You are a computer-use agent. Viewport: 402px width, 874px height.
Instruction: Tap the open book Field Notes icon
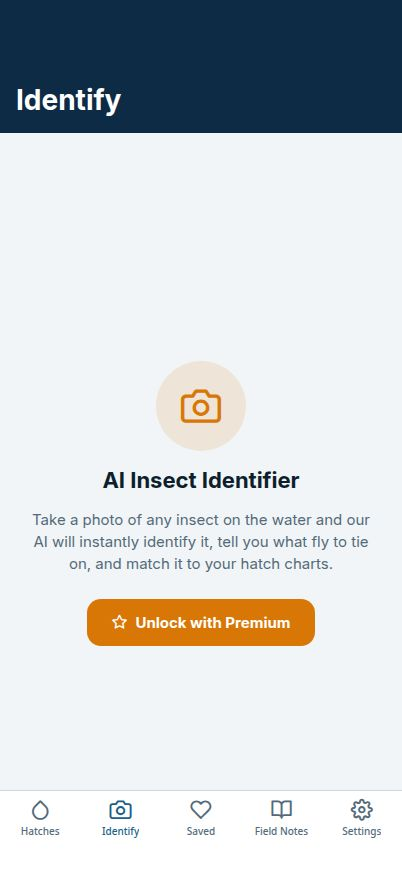(x=281, y=809)
